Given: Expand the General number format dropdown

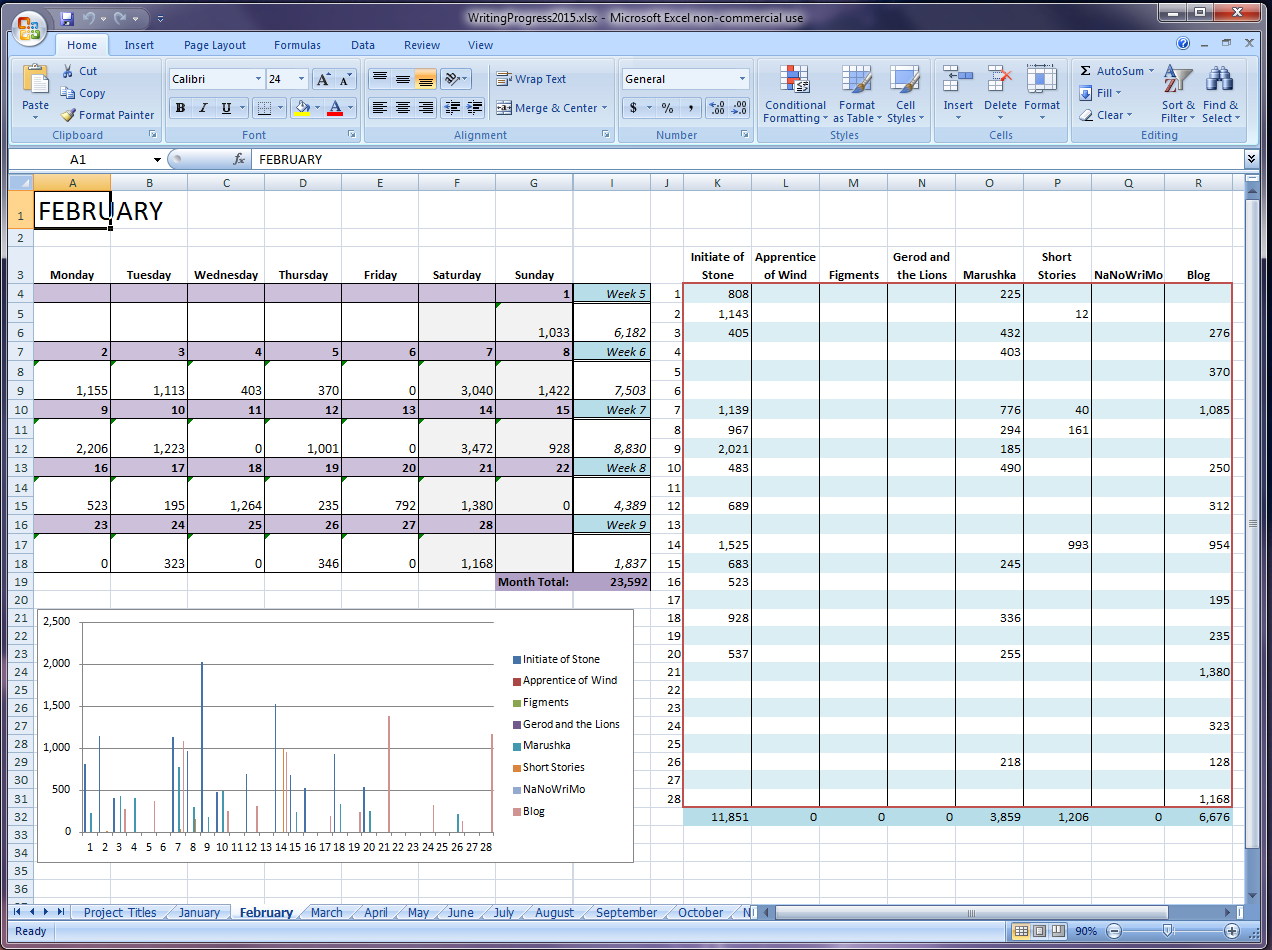Looking at the screenshot, I should (742, 79).
